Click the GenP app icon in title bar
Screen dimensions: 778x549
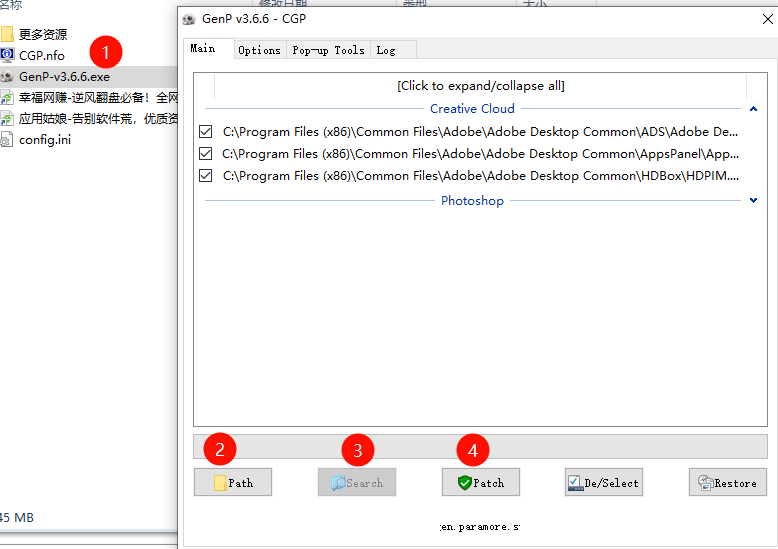(189, 19)
